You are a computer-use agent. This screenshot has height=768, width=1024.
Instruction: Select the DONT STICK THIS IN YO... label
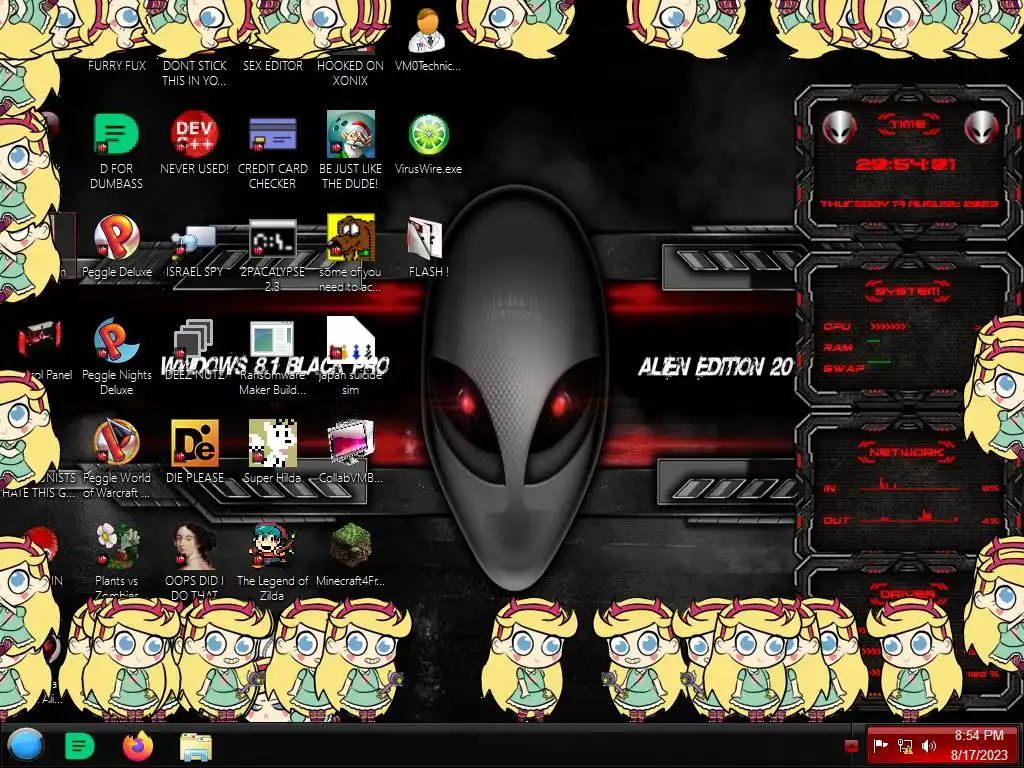pyautogui.click(x=195, y=73)
